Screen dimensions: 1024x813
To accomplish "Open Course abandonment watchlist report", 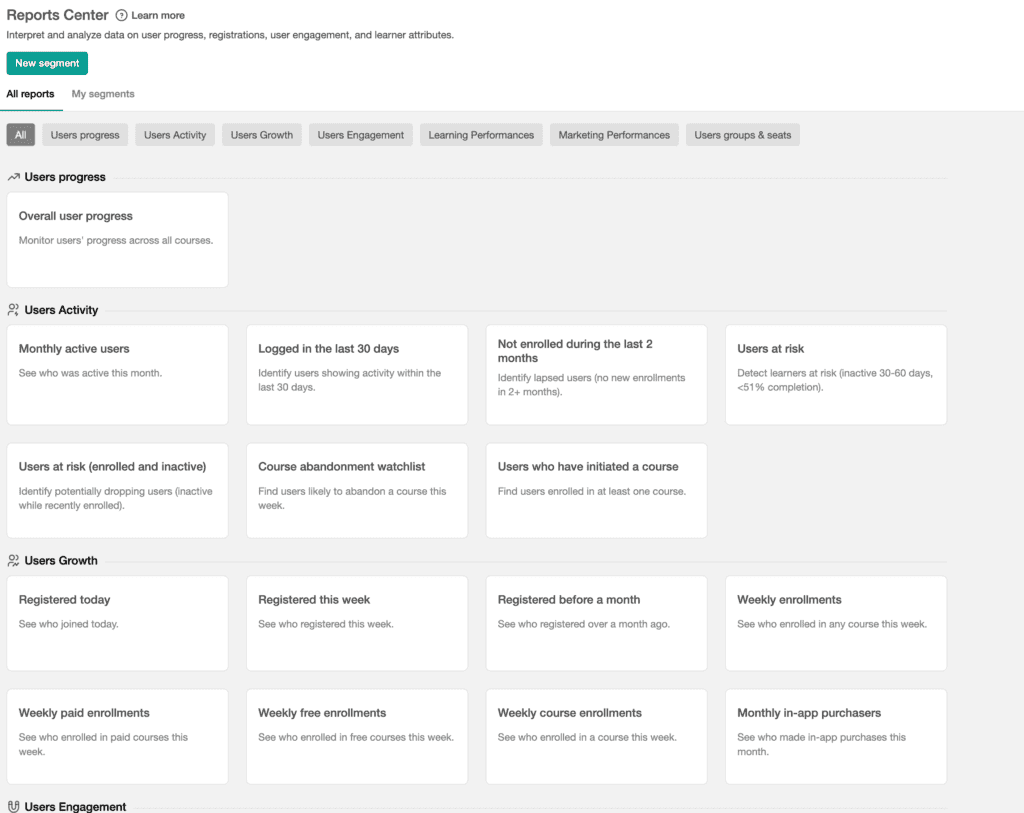I will [356, 490].
